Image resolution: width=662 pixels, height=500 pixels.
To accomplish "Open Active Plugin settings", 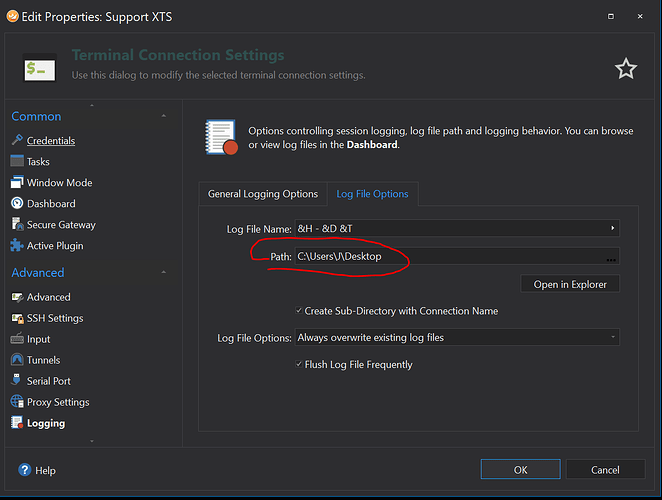I will pyautogui.click(x=55, y=246).
